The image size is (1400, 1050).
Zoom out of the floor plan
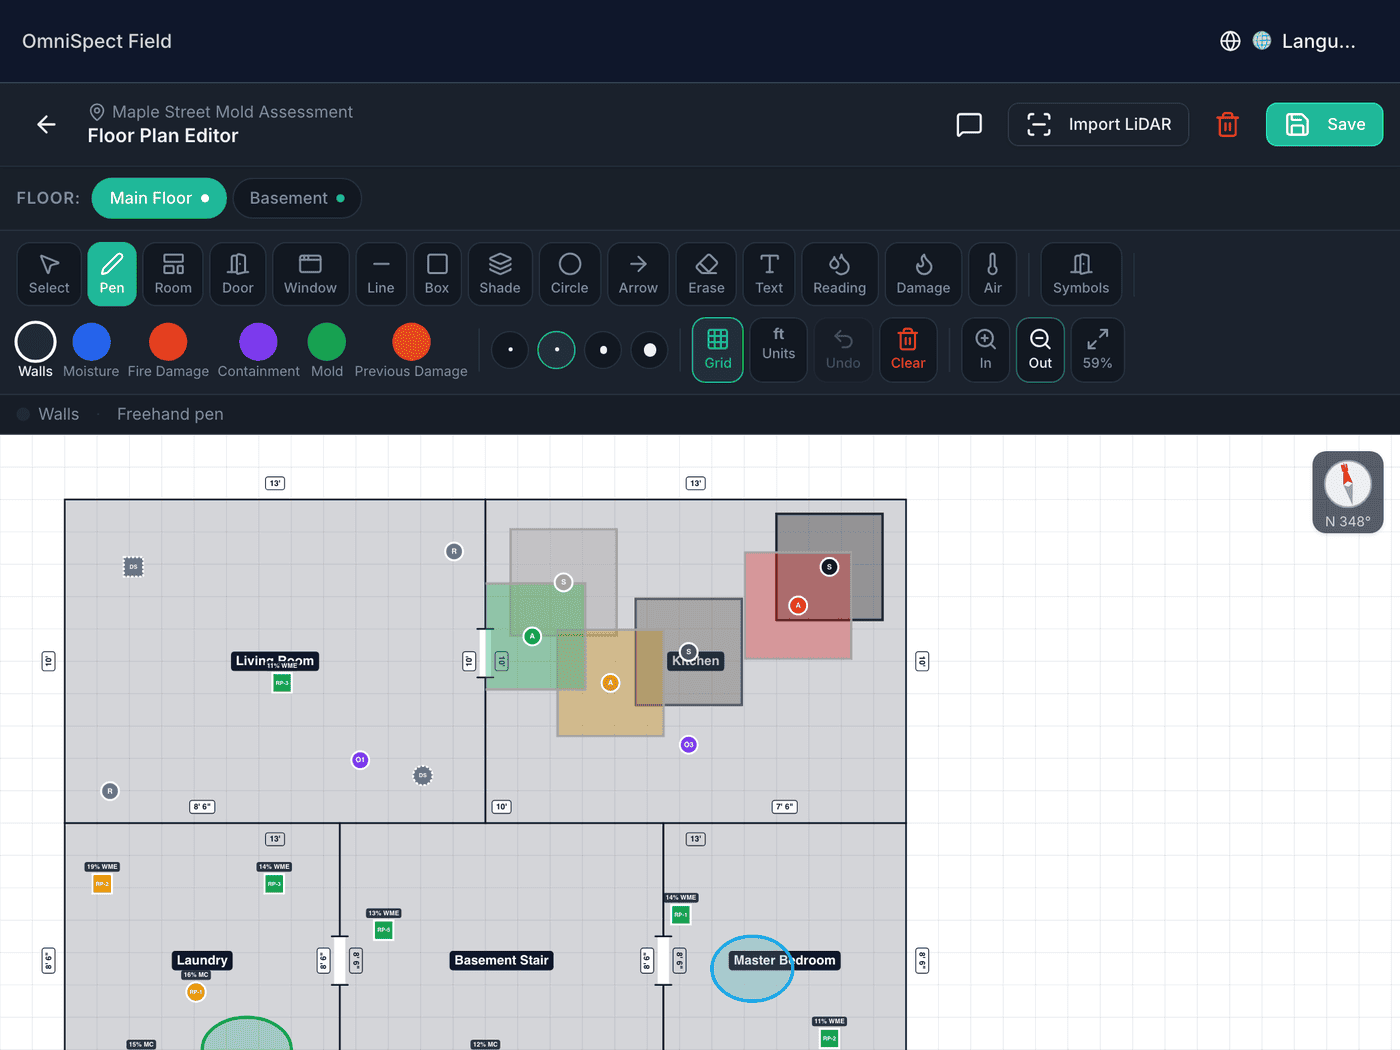pyautogui.click(x=1040, y=350)
